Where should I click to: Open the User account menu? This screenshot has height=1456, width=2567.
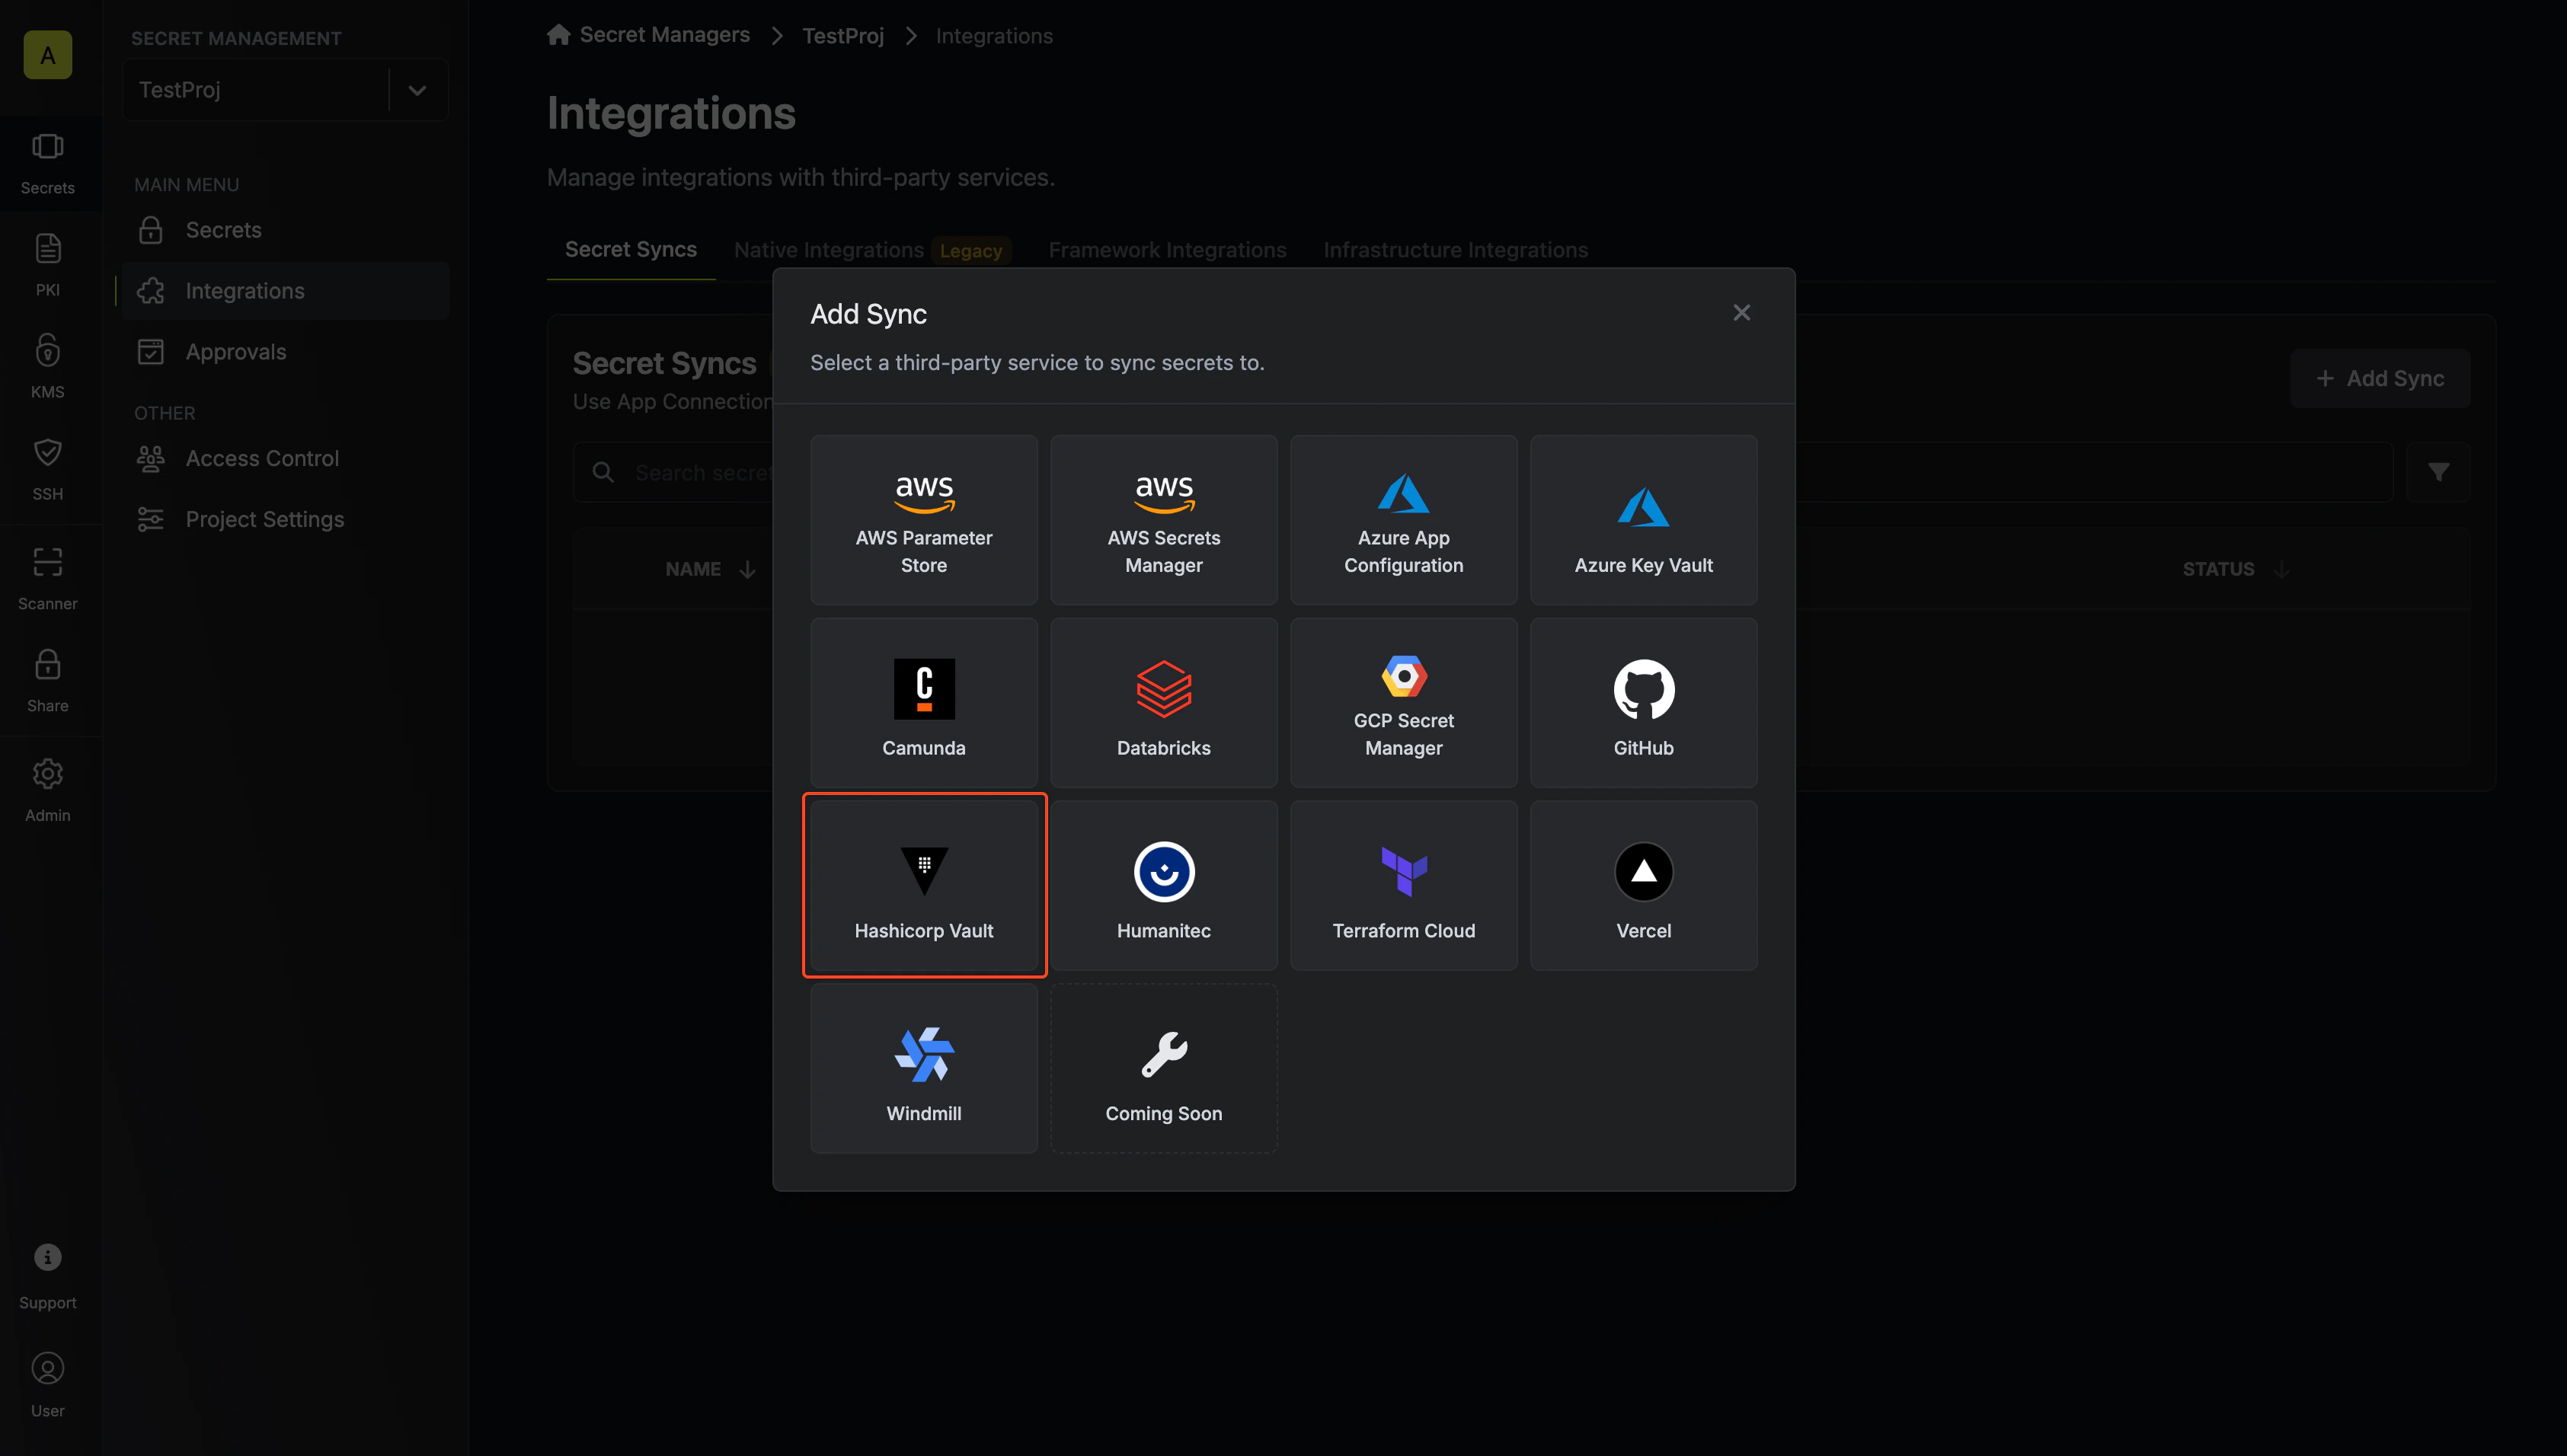point(48,1386)
